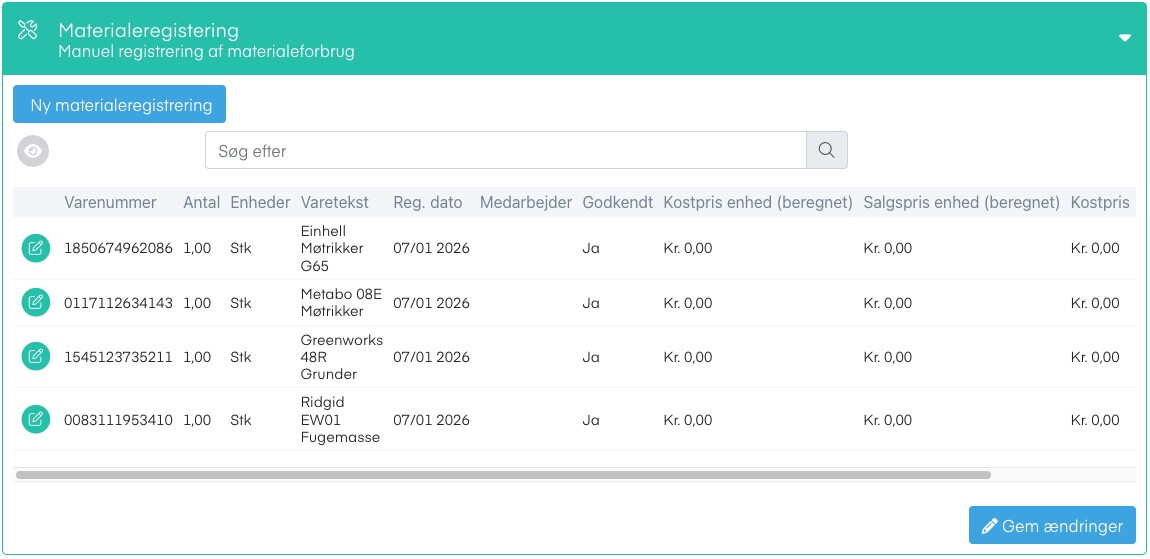Click the Varetekst column header
This screenshot has height=559, width=1150.
pos(334,202)
